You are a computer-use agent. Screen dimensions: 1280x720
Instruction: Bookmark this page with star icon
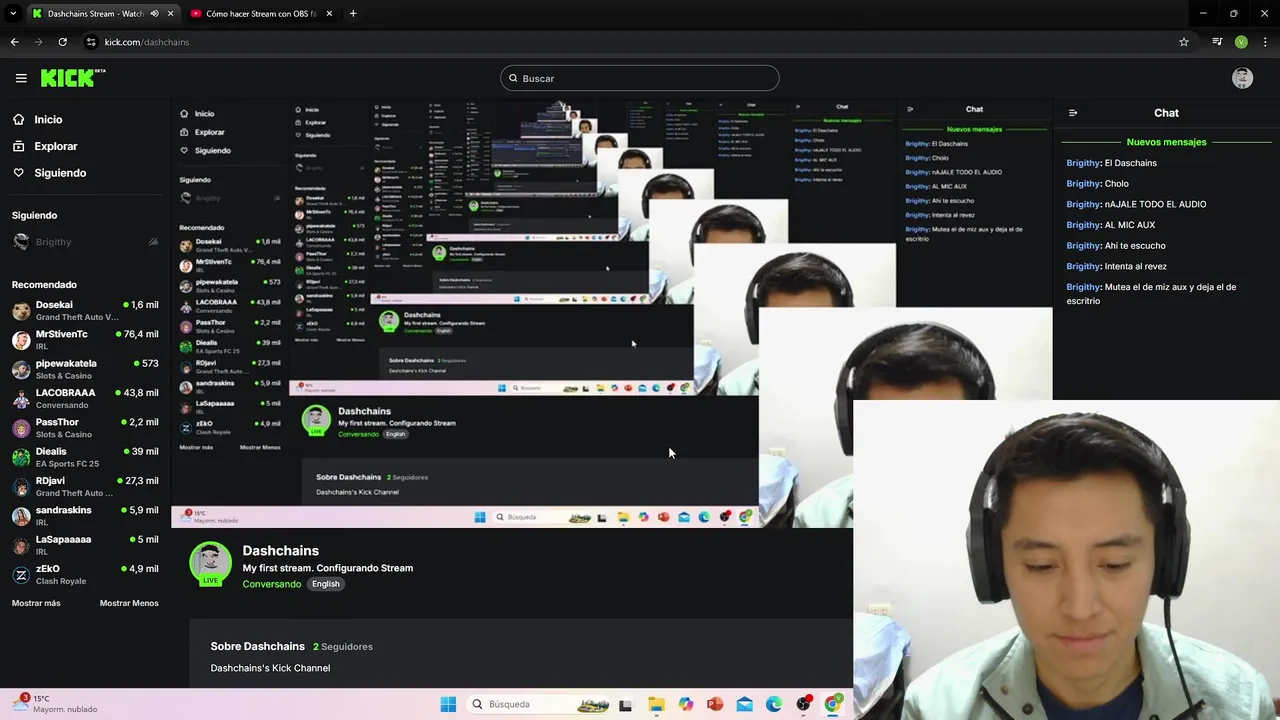[x=1184, y=42]
